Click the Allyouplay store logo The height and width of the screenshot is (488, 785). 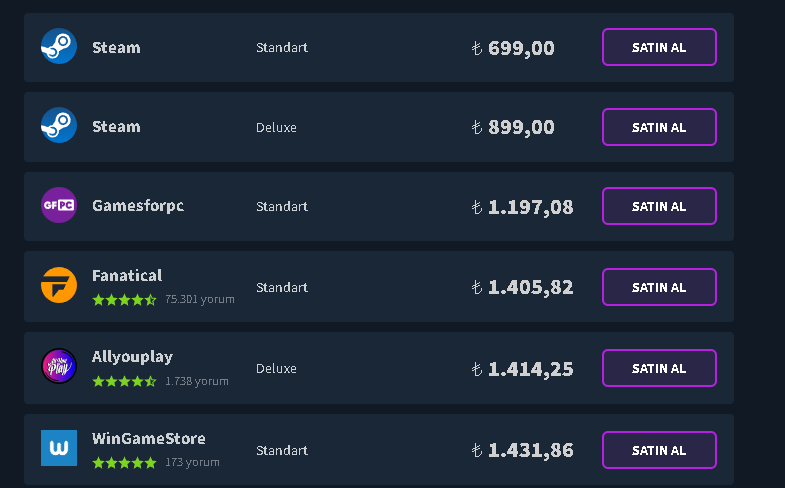coord(59,367)
